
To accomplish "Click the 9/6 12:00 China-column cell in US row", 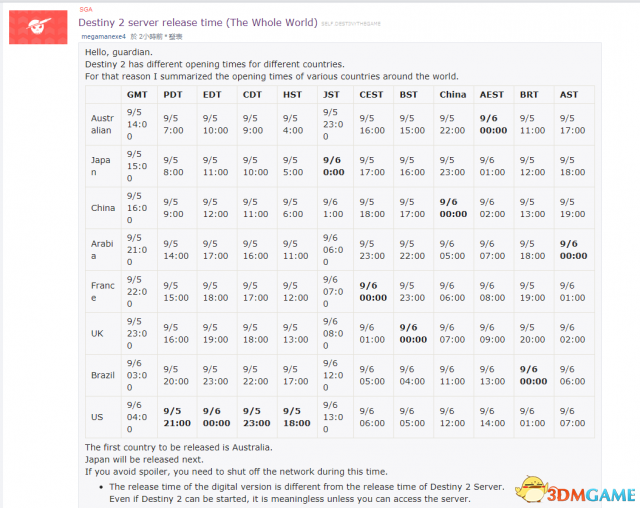I will point(452,417).
